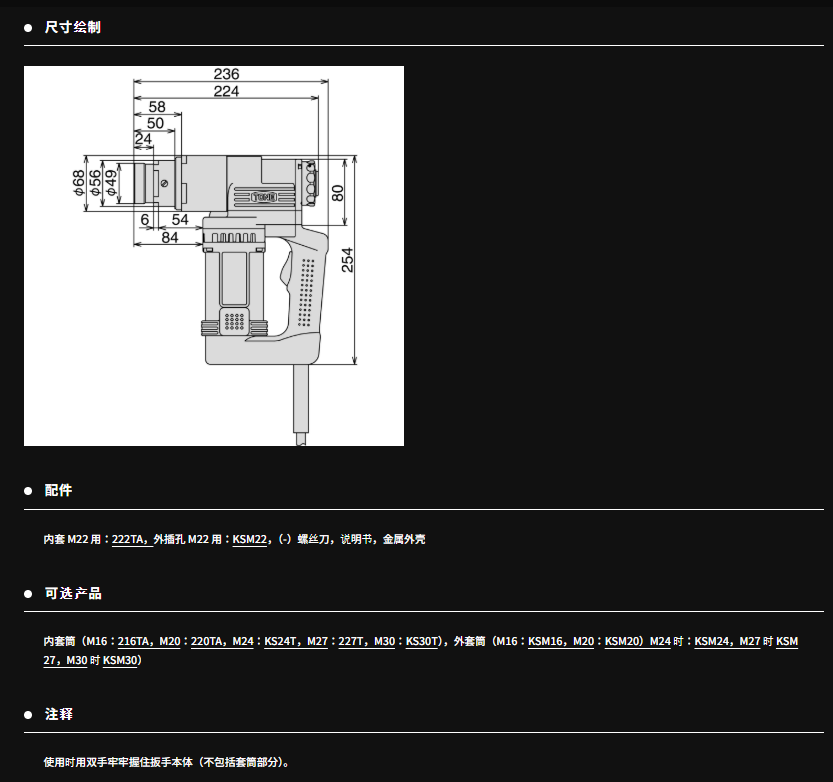Click the 注释 section heading

[x=59, y=715]
